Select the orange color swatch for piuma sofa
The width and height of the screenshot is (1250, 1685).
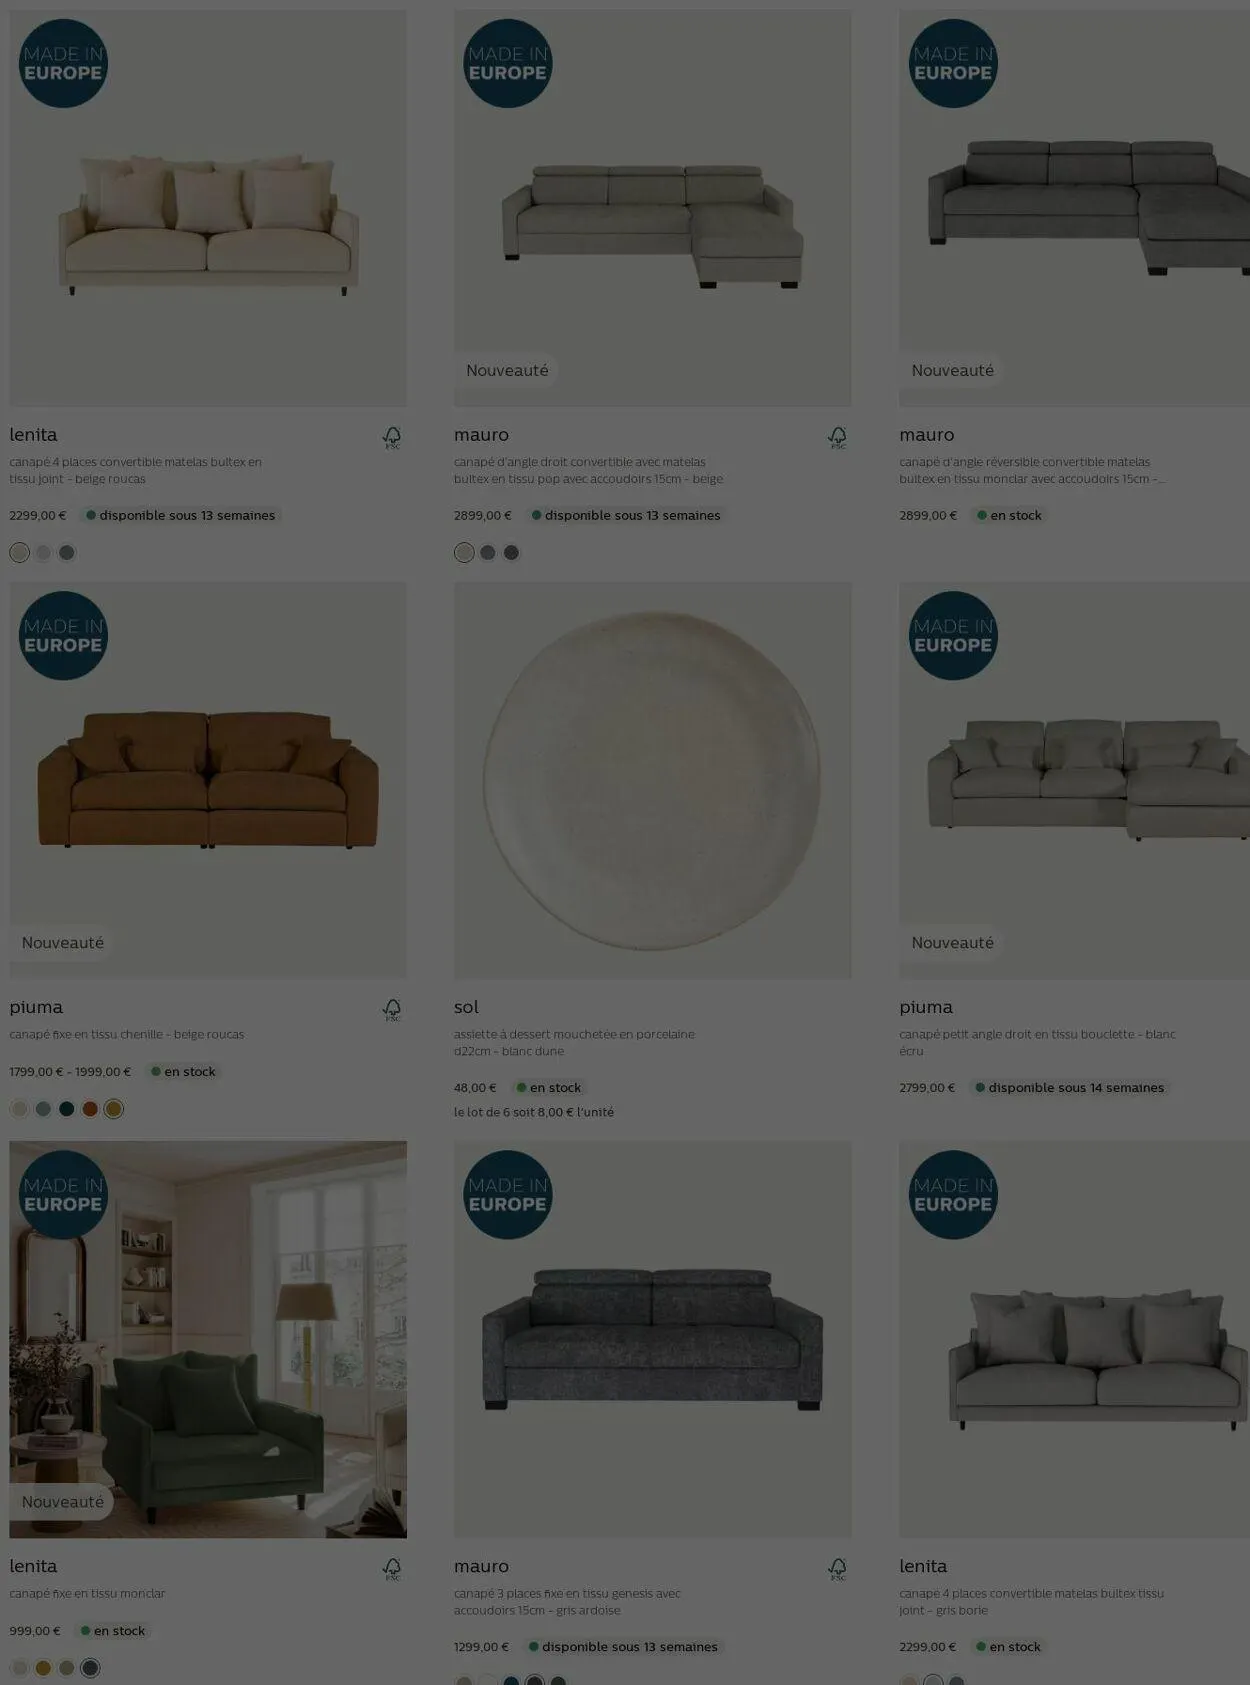(90, 1108)
